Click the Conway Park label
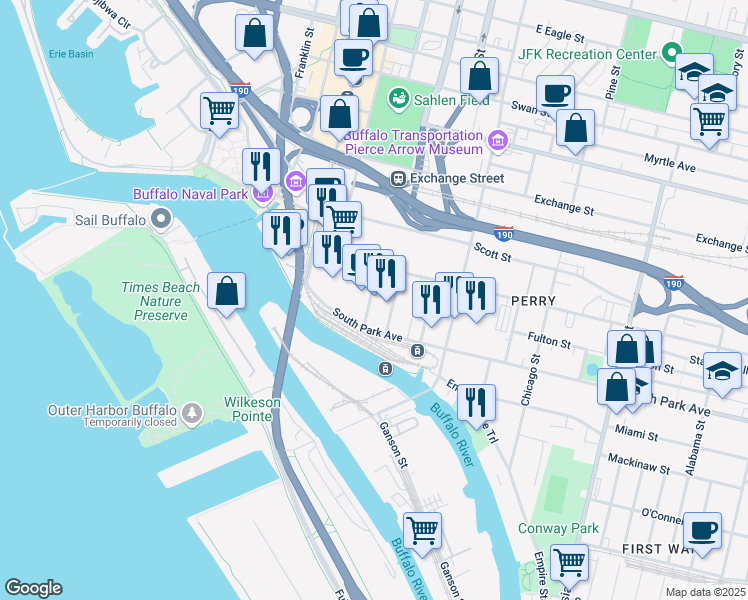748x600 pixels. pyautogui.click(x=558, y=528)
